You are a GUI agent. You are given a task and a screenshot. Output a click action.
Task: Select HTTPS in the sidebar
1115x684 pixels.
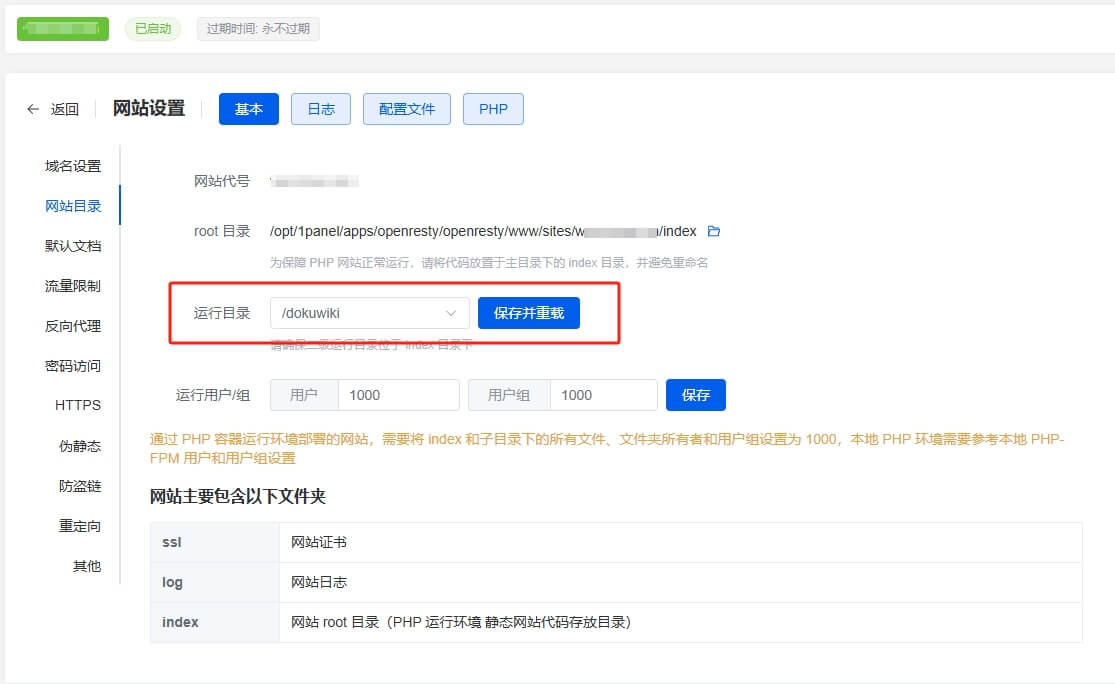click(x=78, y=405)
